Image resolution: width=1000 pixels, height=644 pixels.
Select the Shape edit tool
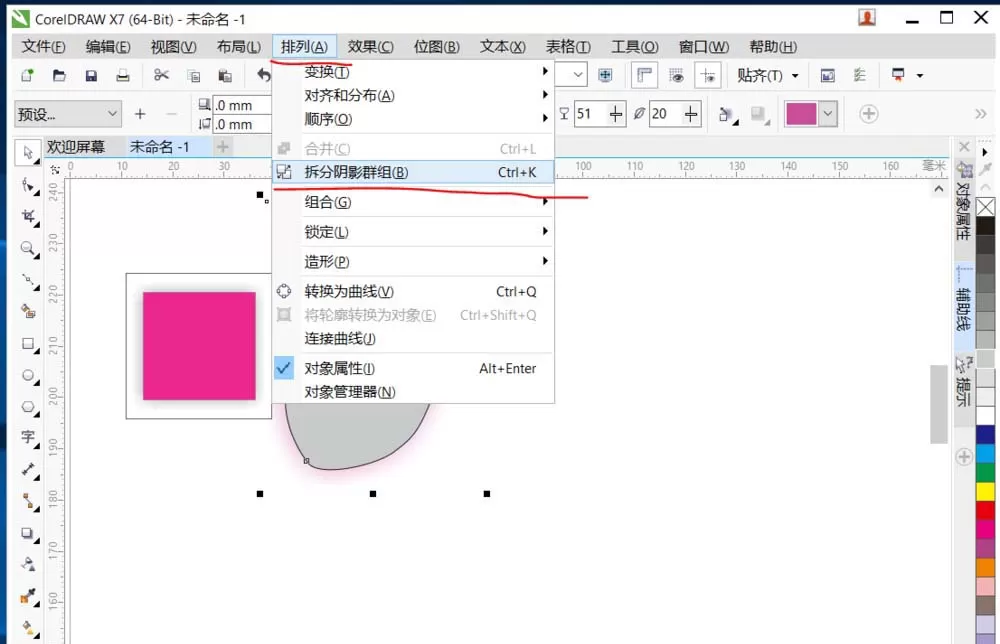(27, 185)
